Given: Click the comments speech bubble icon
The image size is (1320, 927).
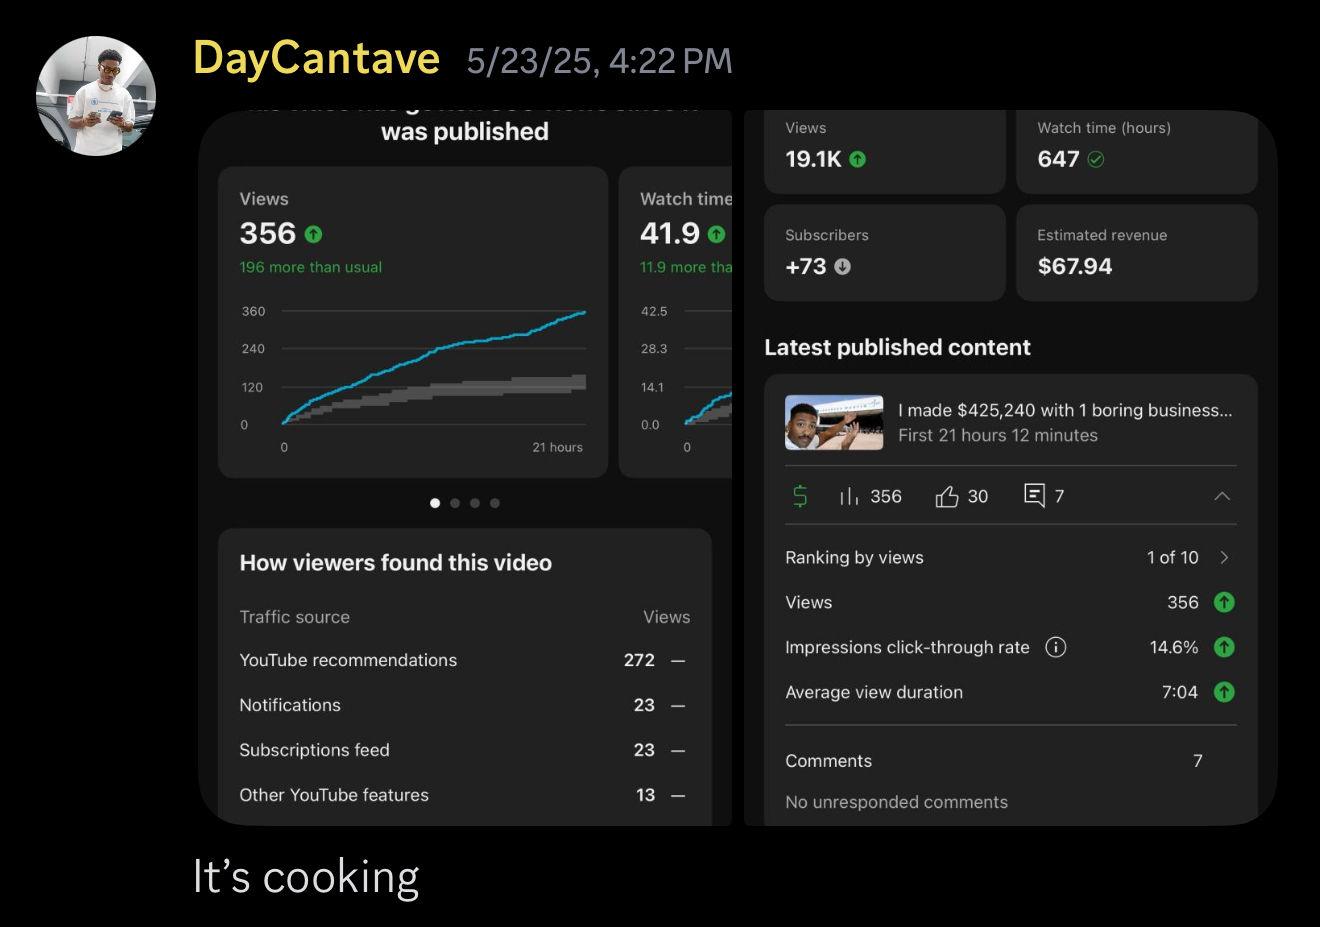Looking at the screenshot, I should (x=1034, y=495).
